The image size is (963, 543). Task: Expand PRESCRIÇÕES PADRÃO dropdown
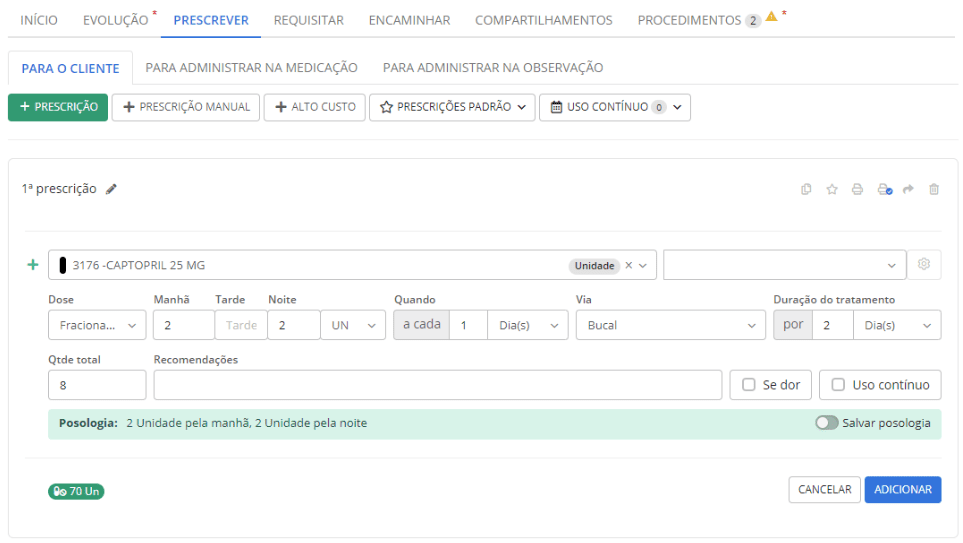[x=452, y=107]
